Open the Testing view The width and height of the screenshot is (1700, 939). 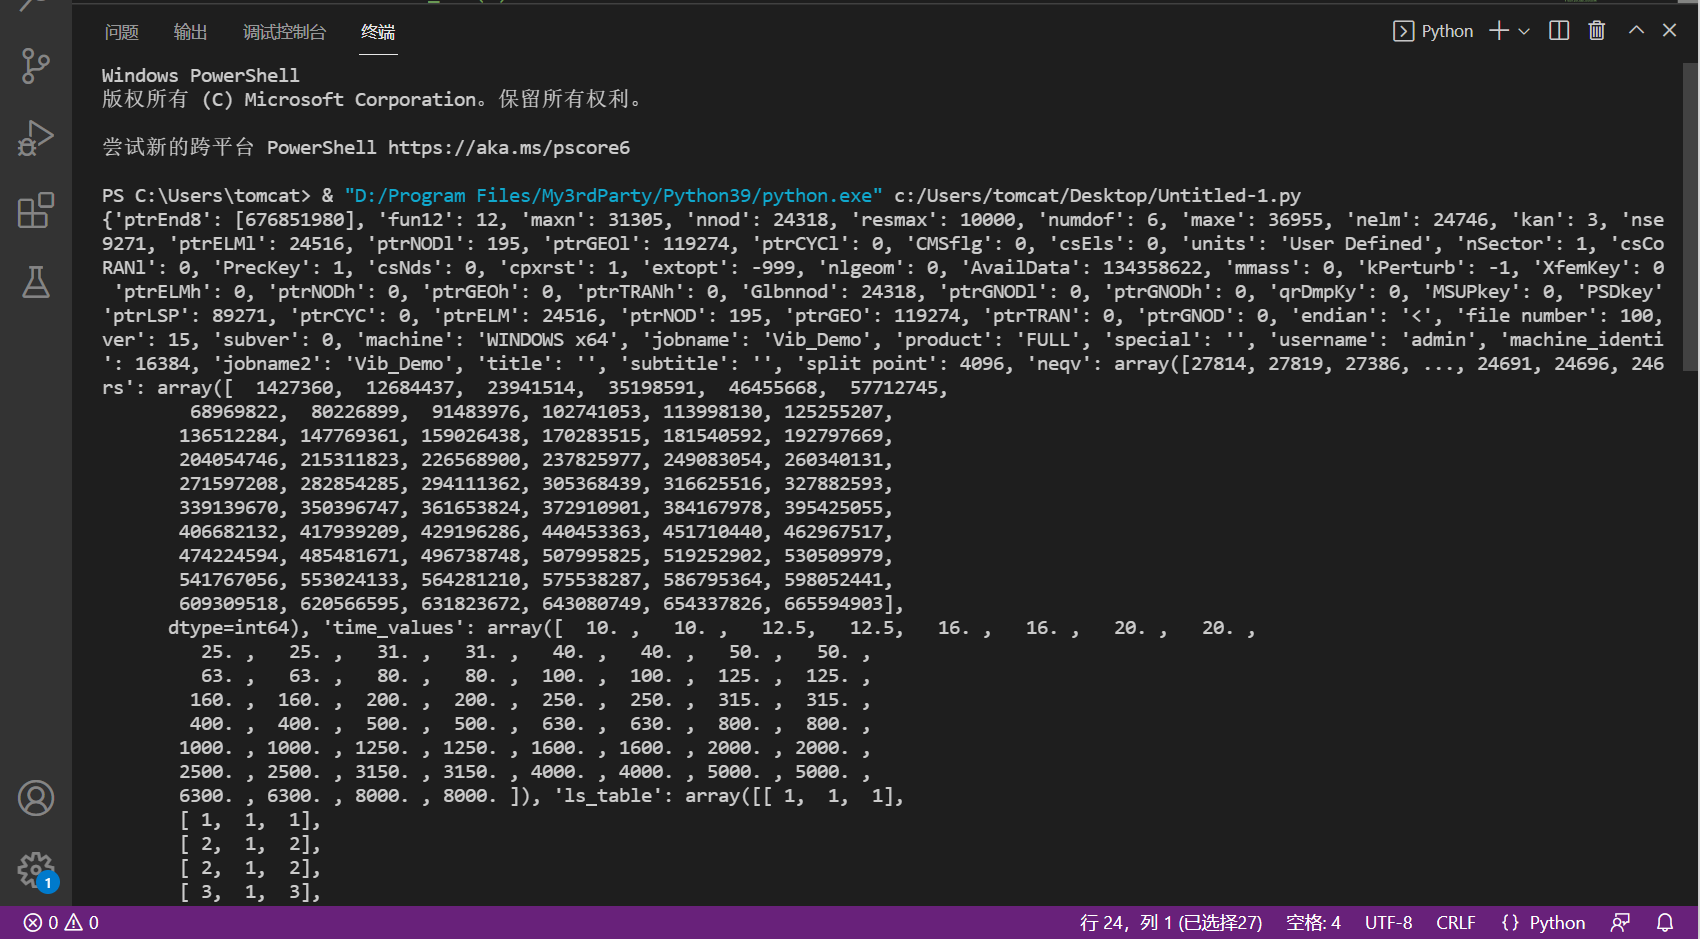[x=36, y=283]
